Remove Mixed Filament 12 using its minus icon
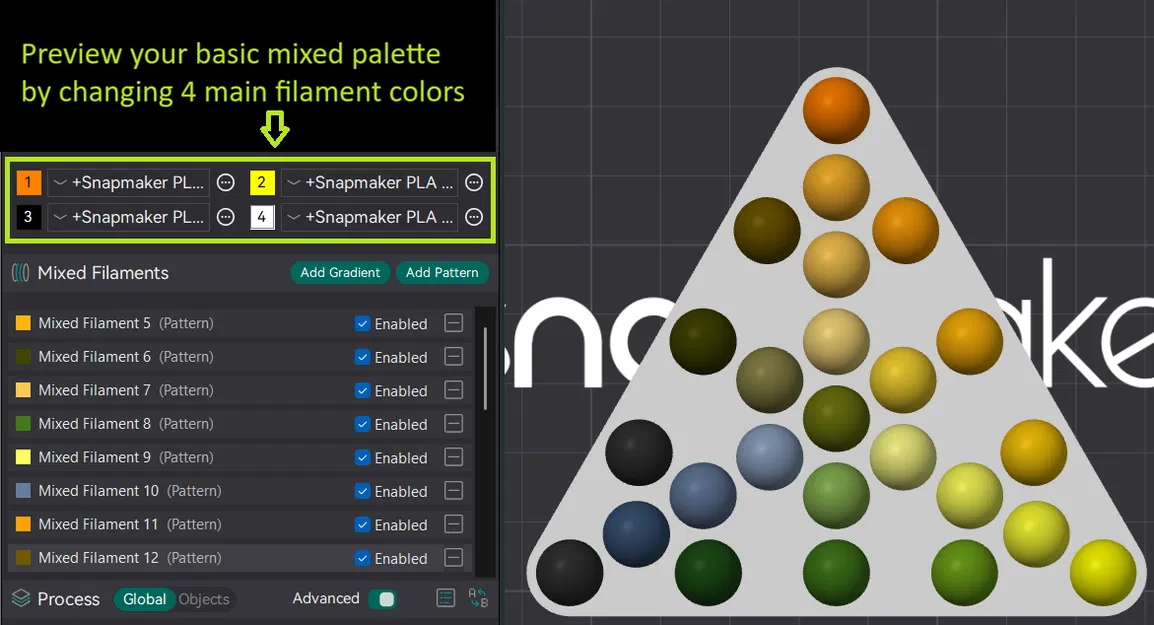 point(453,558)
